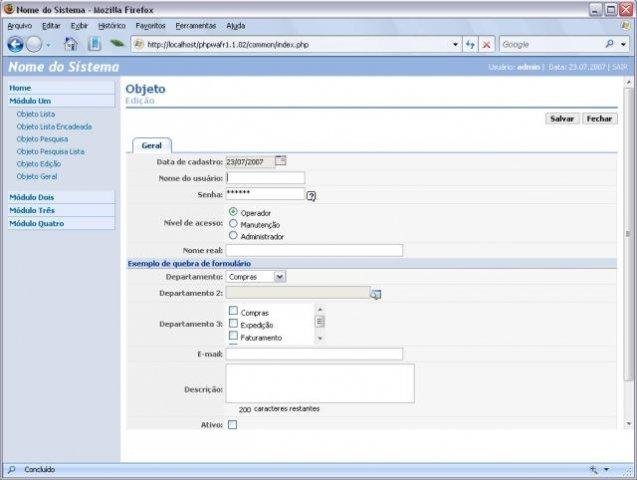Open the Objeto Pesquisa Lista link
637x480 pixels.
tap(50, 151)
